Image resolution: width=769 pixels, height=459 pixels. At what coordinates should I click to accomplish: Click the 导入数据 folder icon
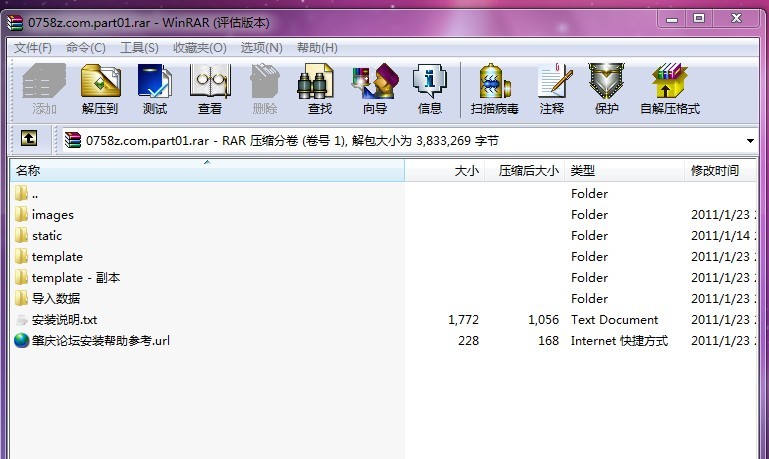21,298
